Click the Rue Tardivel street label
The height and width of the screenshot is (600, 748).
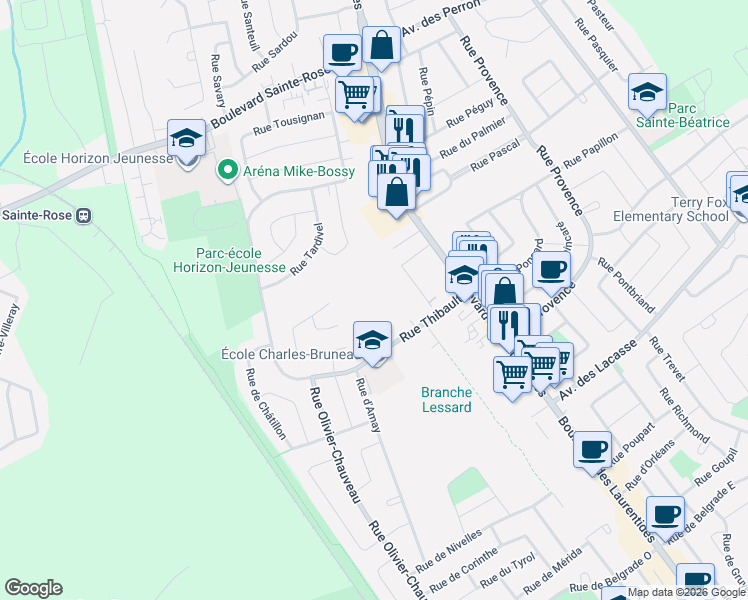coord(307,249)
